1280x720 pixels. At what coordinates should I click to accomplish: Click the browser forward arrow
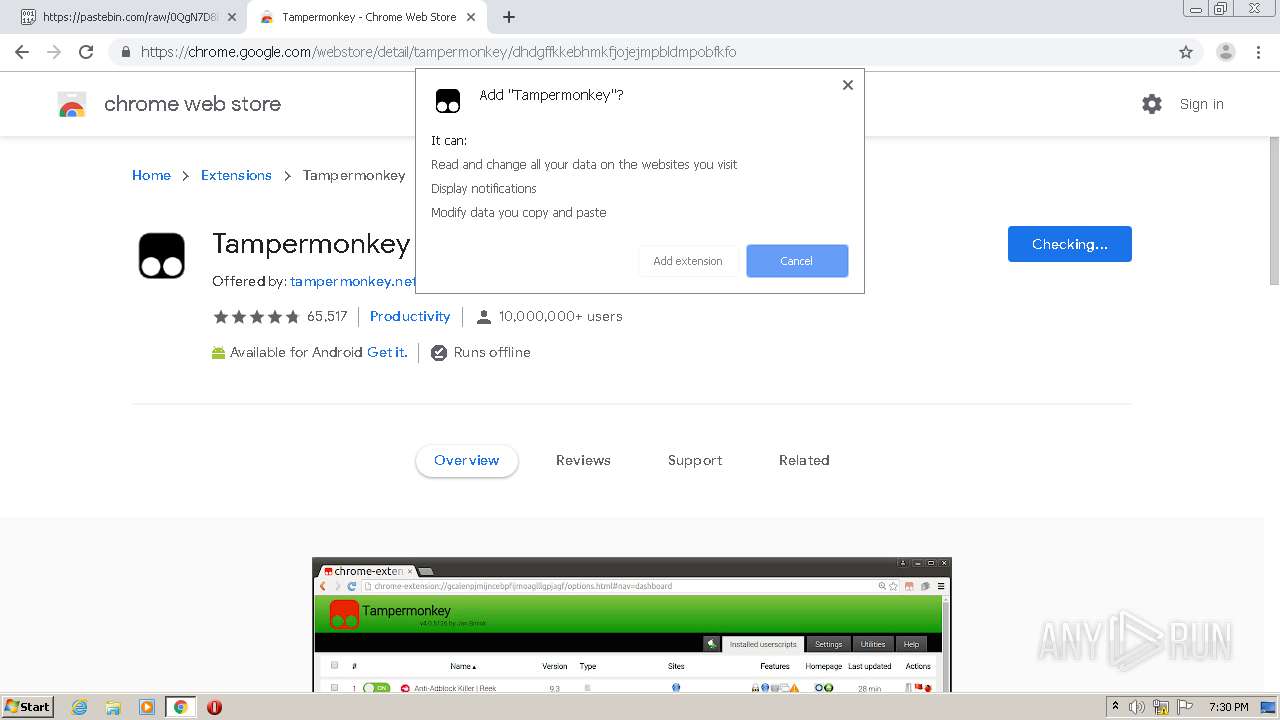[x=54, y=52]
